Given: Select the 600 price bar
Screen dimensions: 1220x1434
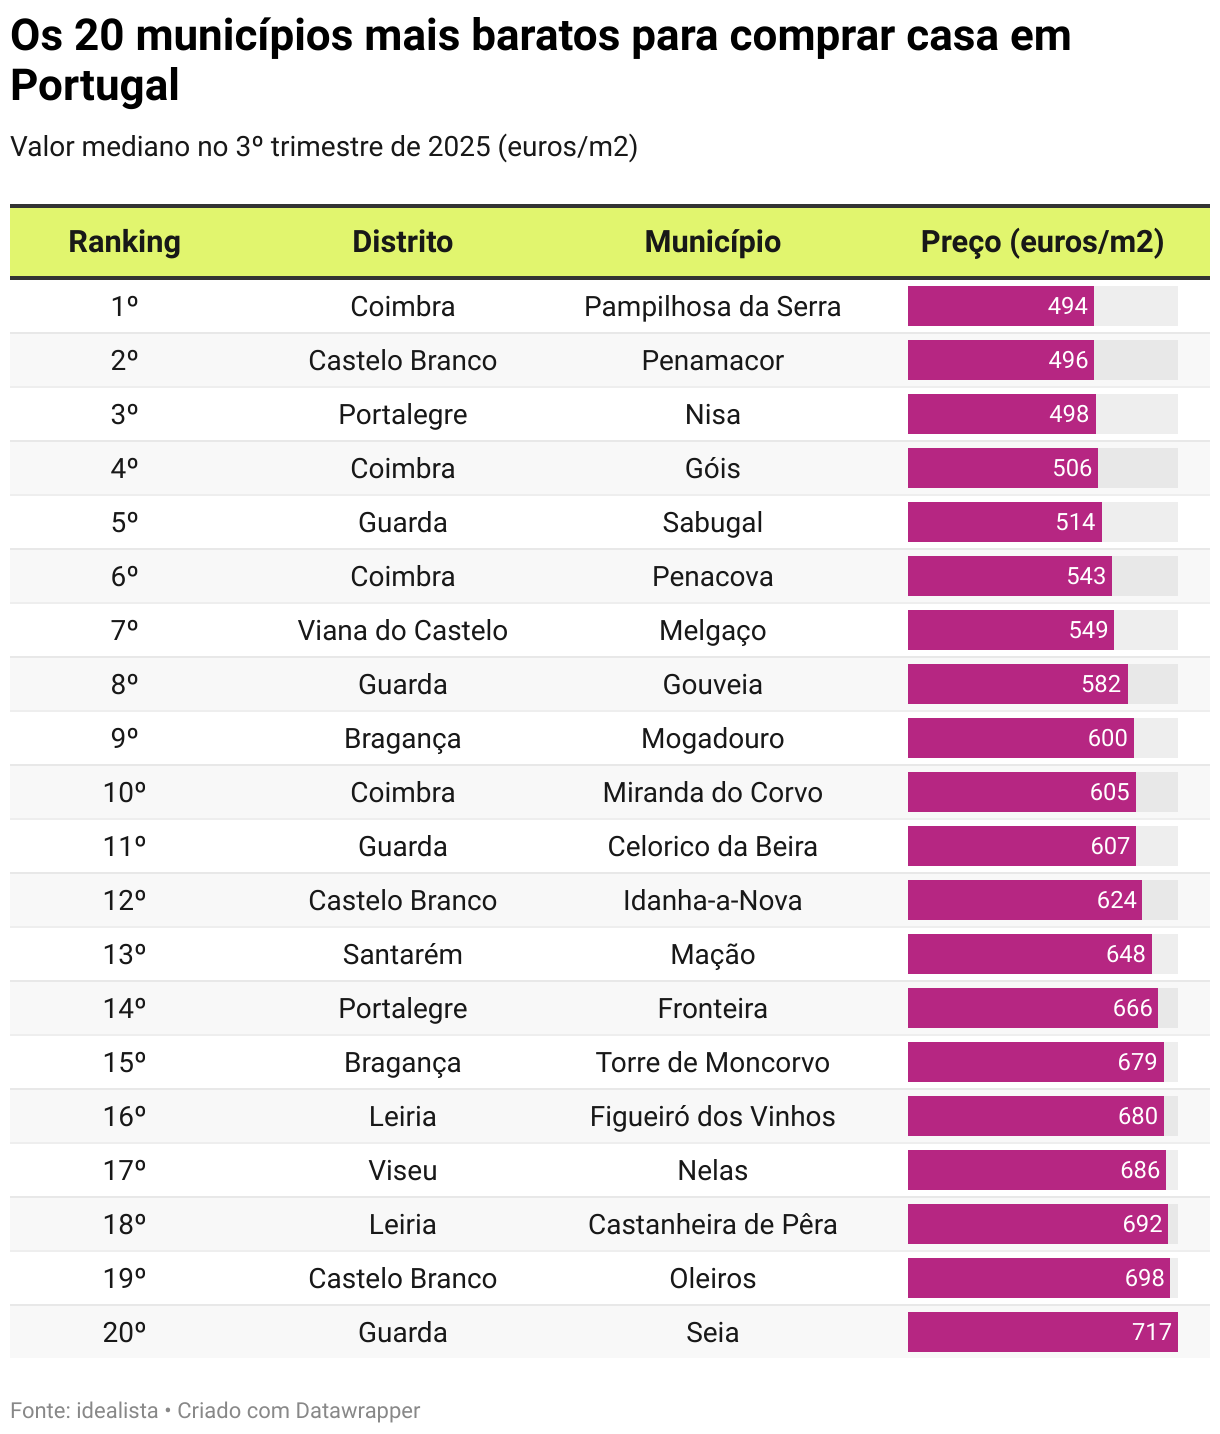Looking at the screenshot, I should [x=1021, y=738].
